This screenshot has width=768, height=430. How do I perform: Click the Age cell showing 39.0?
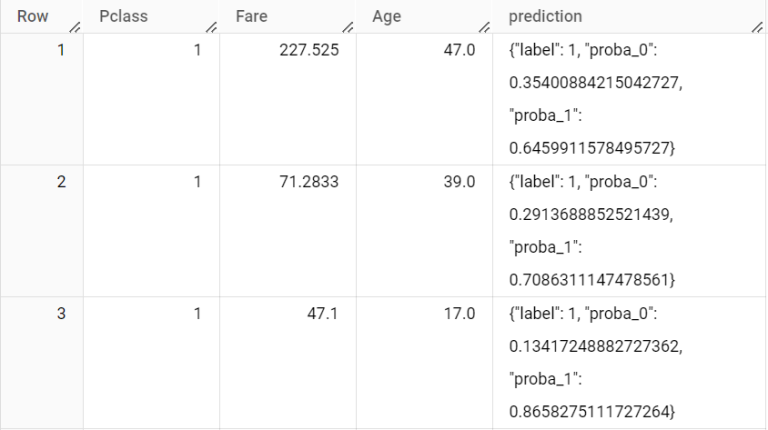pos(459,181)
